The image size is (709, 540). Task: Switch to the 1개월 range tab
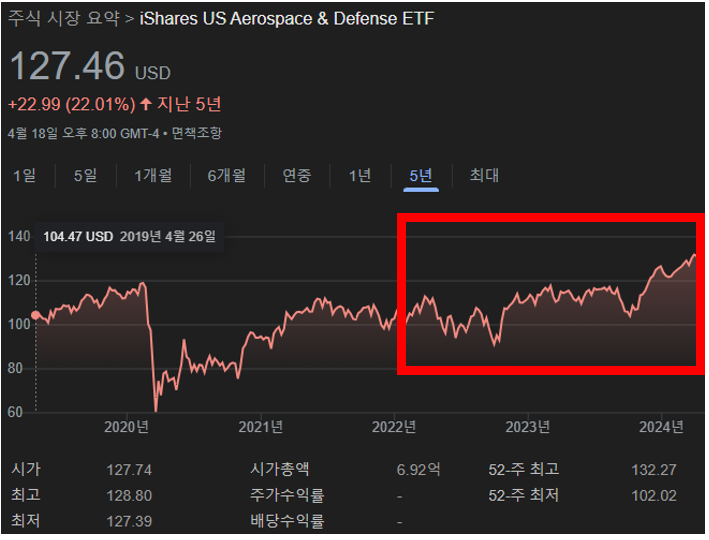pos(153,175)
